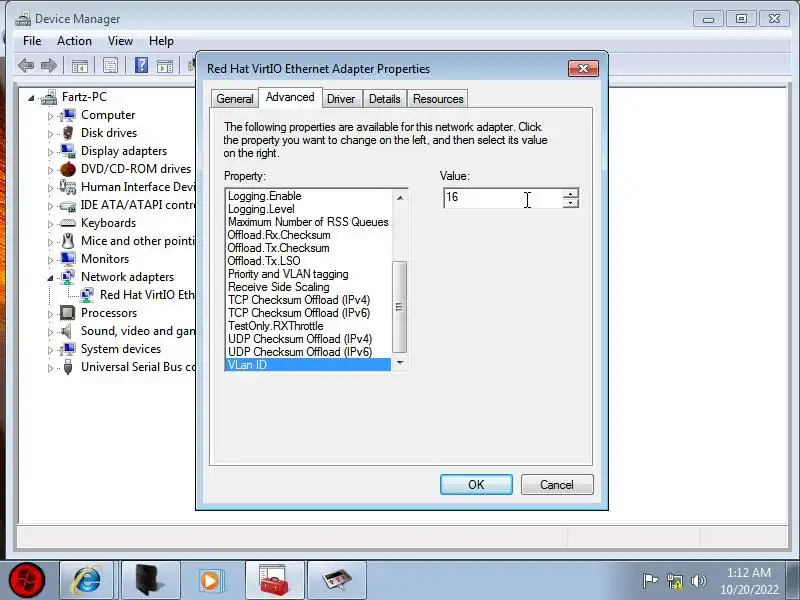Viewport: 800px width, 600px height.
Task: Launch Internet Explorer from the taskbar
Action: click(87, 581)
